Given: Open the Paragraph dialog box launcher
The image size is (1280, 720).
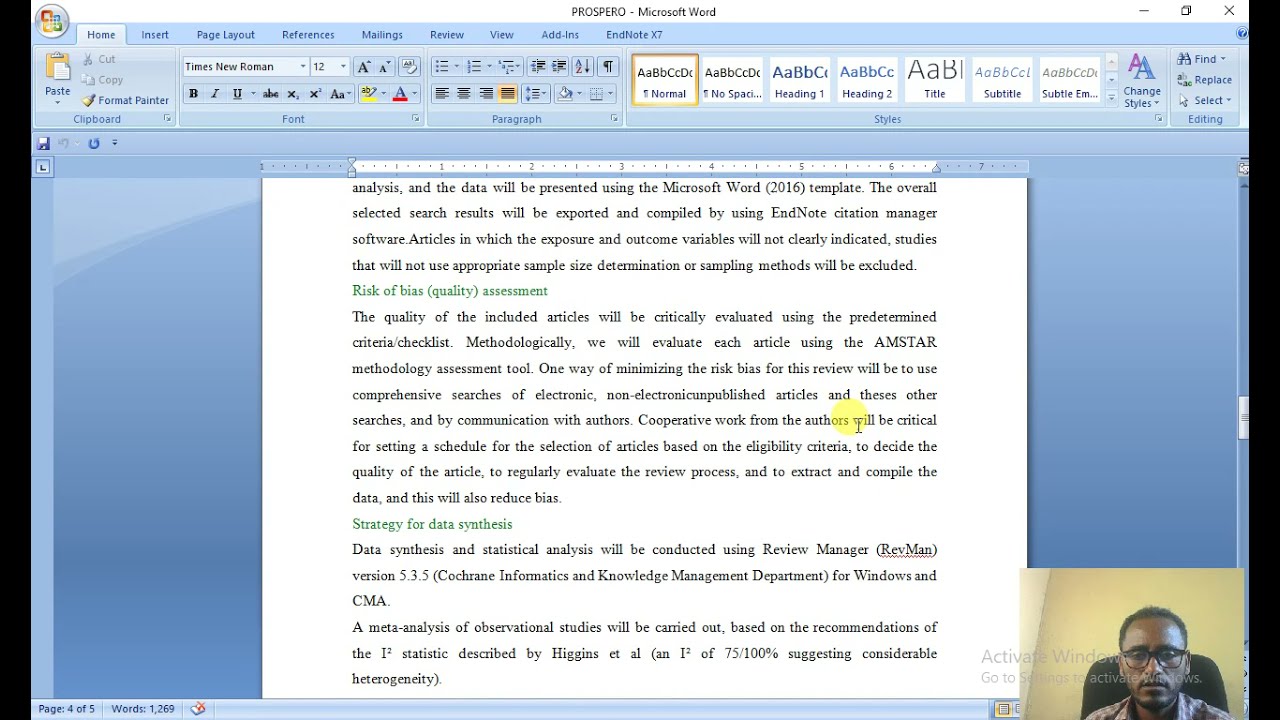Looking at the screenshot, I should coord(615,119).
